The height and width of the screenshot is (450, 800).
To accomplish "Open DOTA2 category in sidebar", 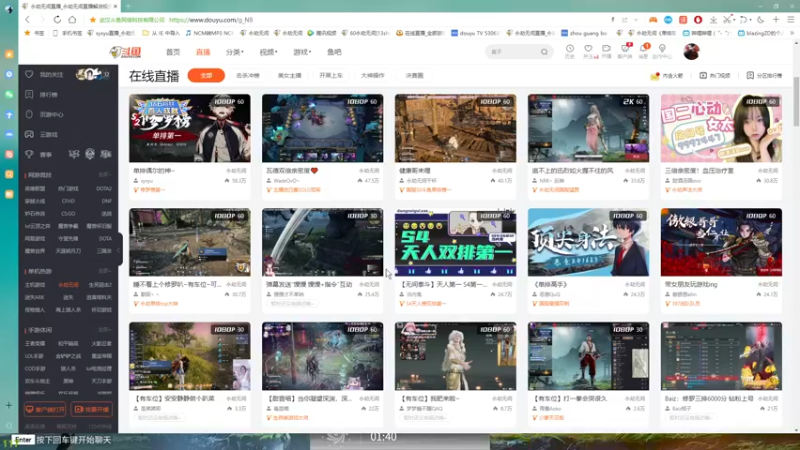I will [x=104, y=189].
